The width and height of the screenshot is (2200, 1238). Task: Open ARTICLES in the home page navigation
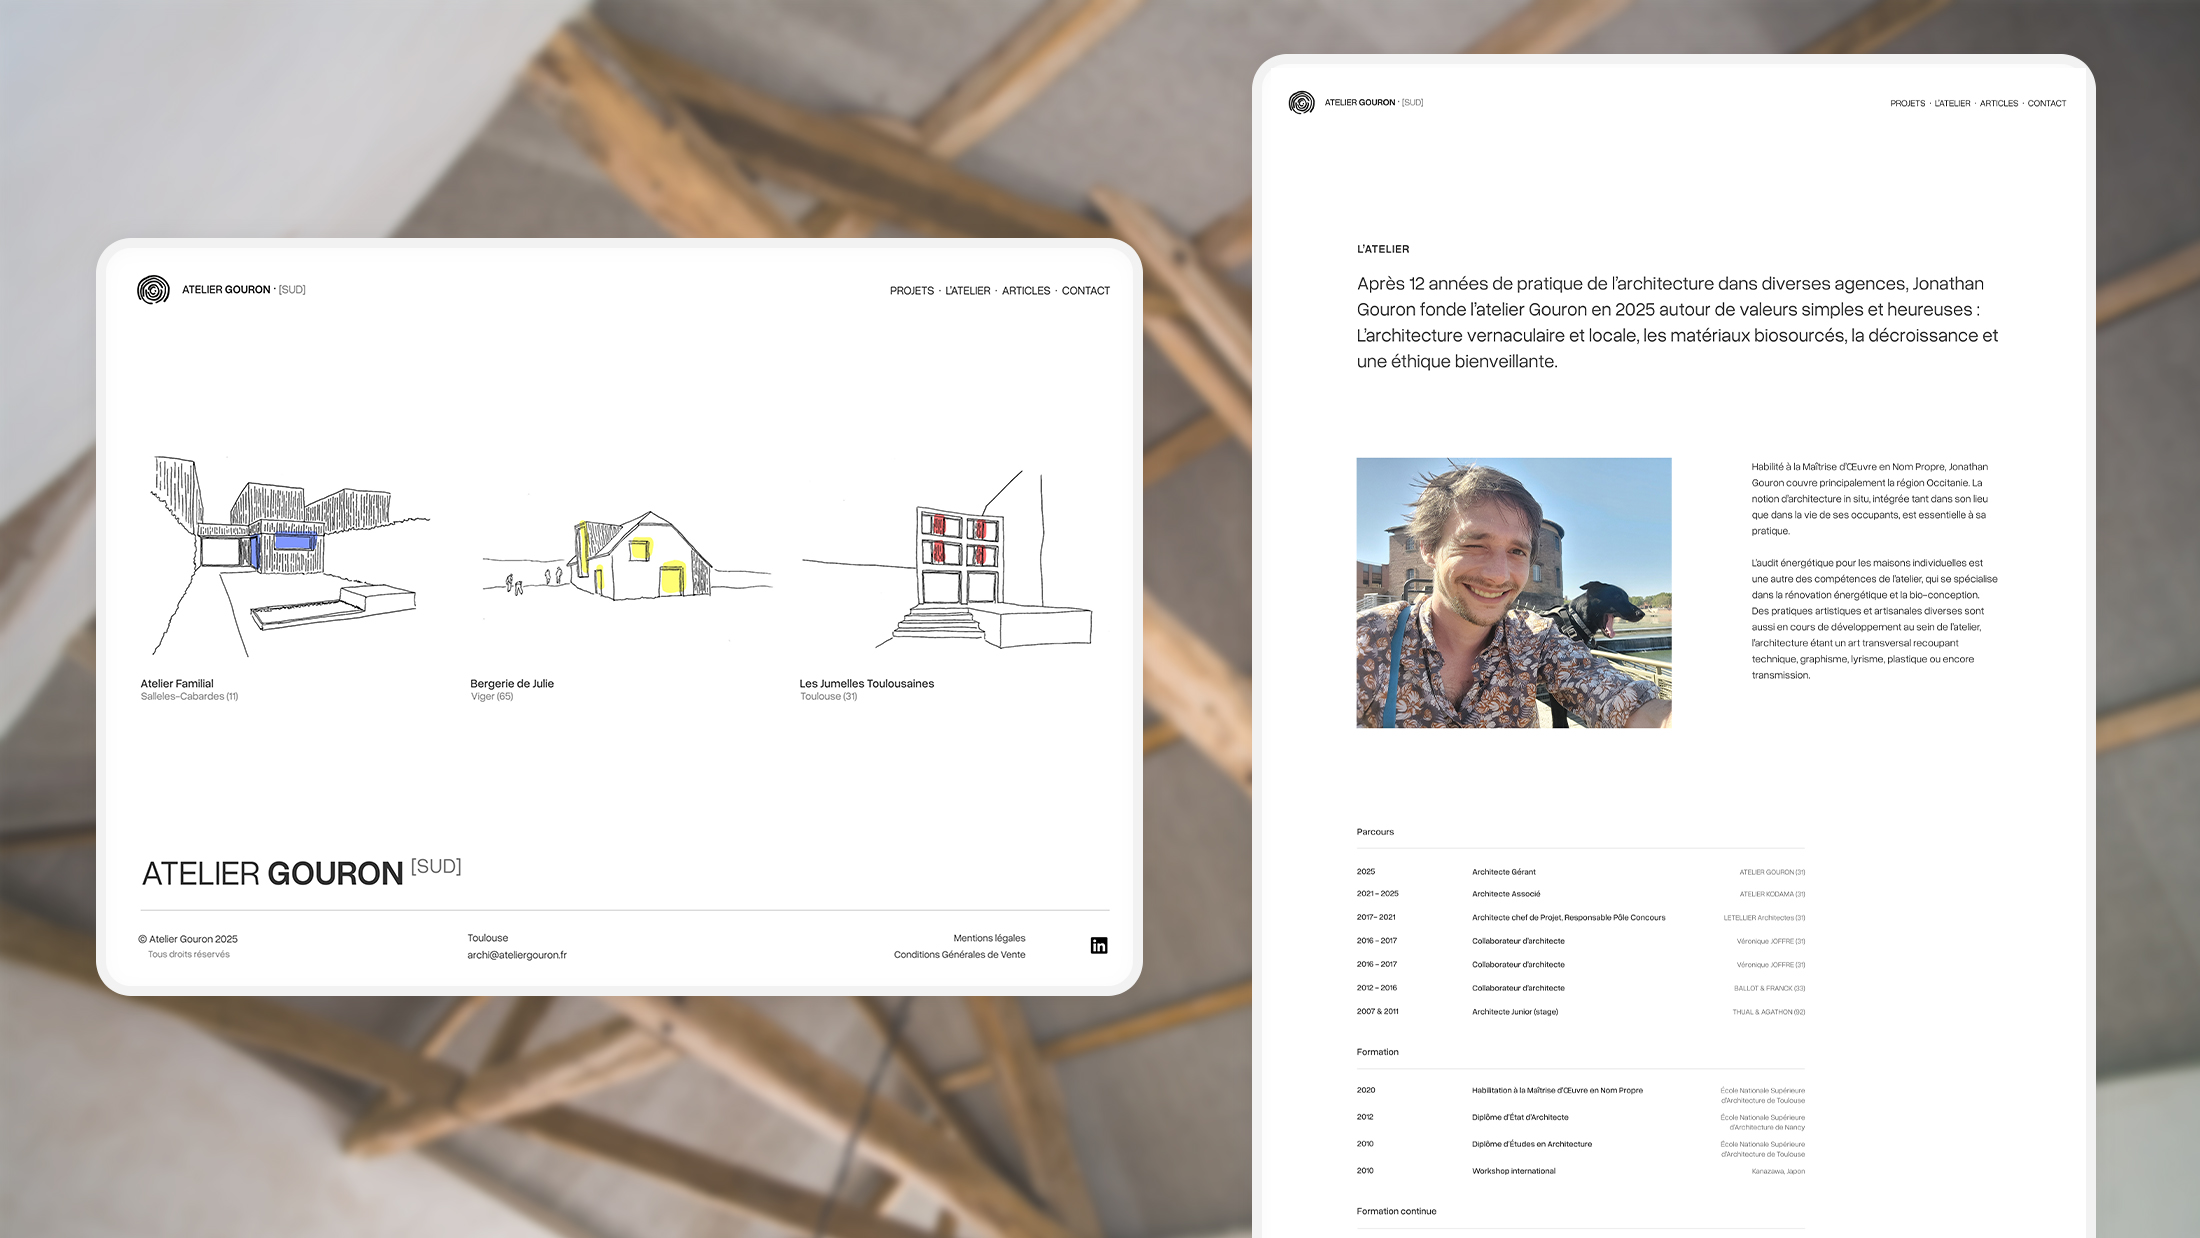[x=1026, y=291]
